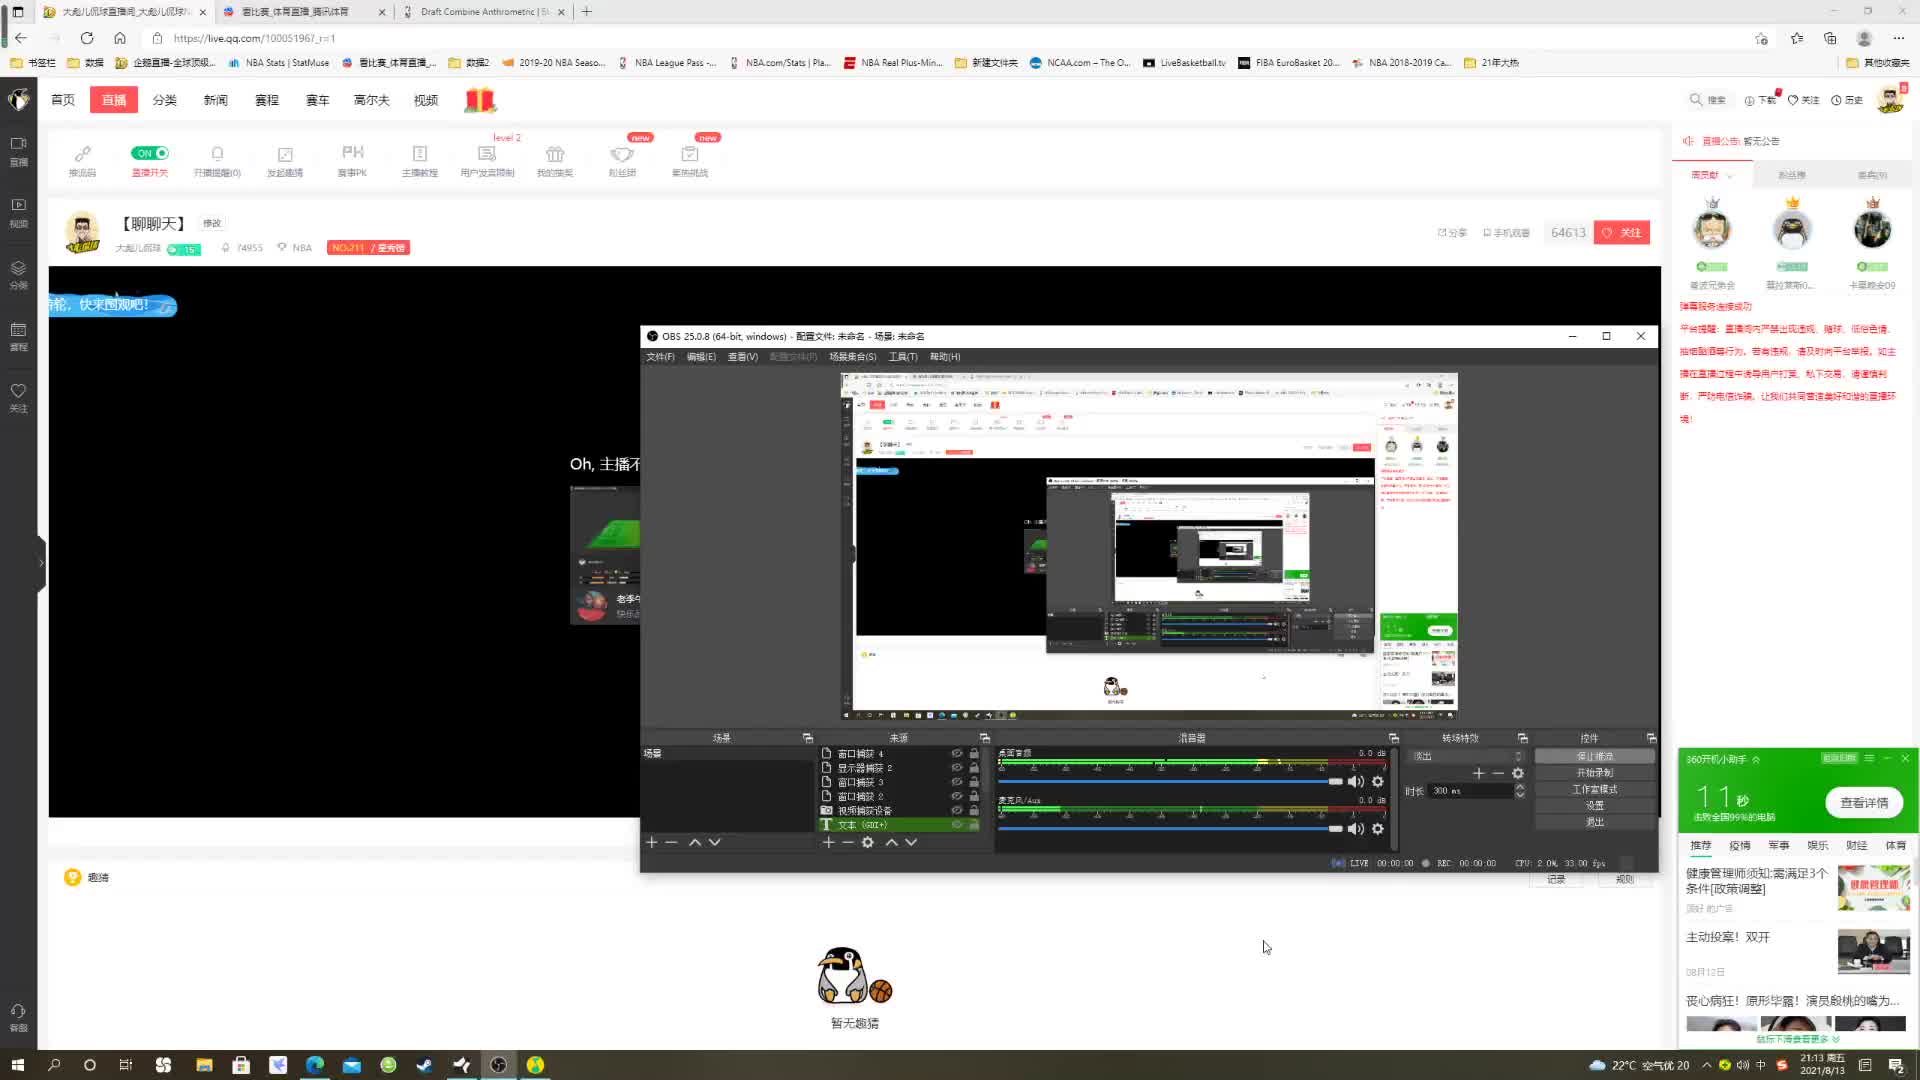Toggle the 直播开关 ON switch
Screen dimensions: 1920x1080
click(150, 153)
